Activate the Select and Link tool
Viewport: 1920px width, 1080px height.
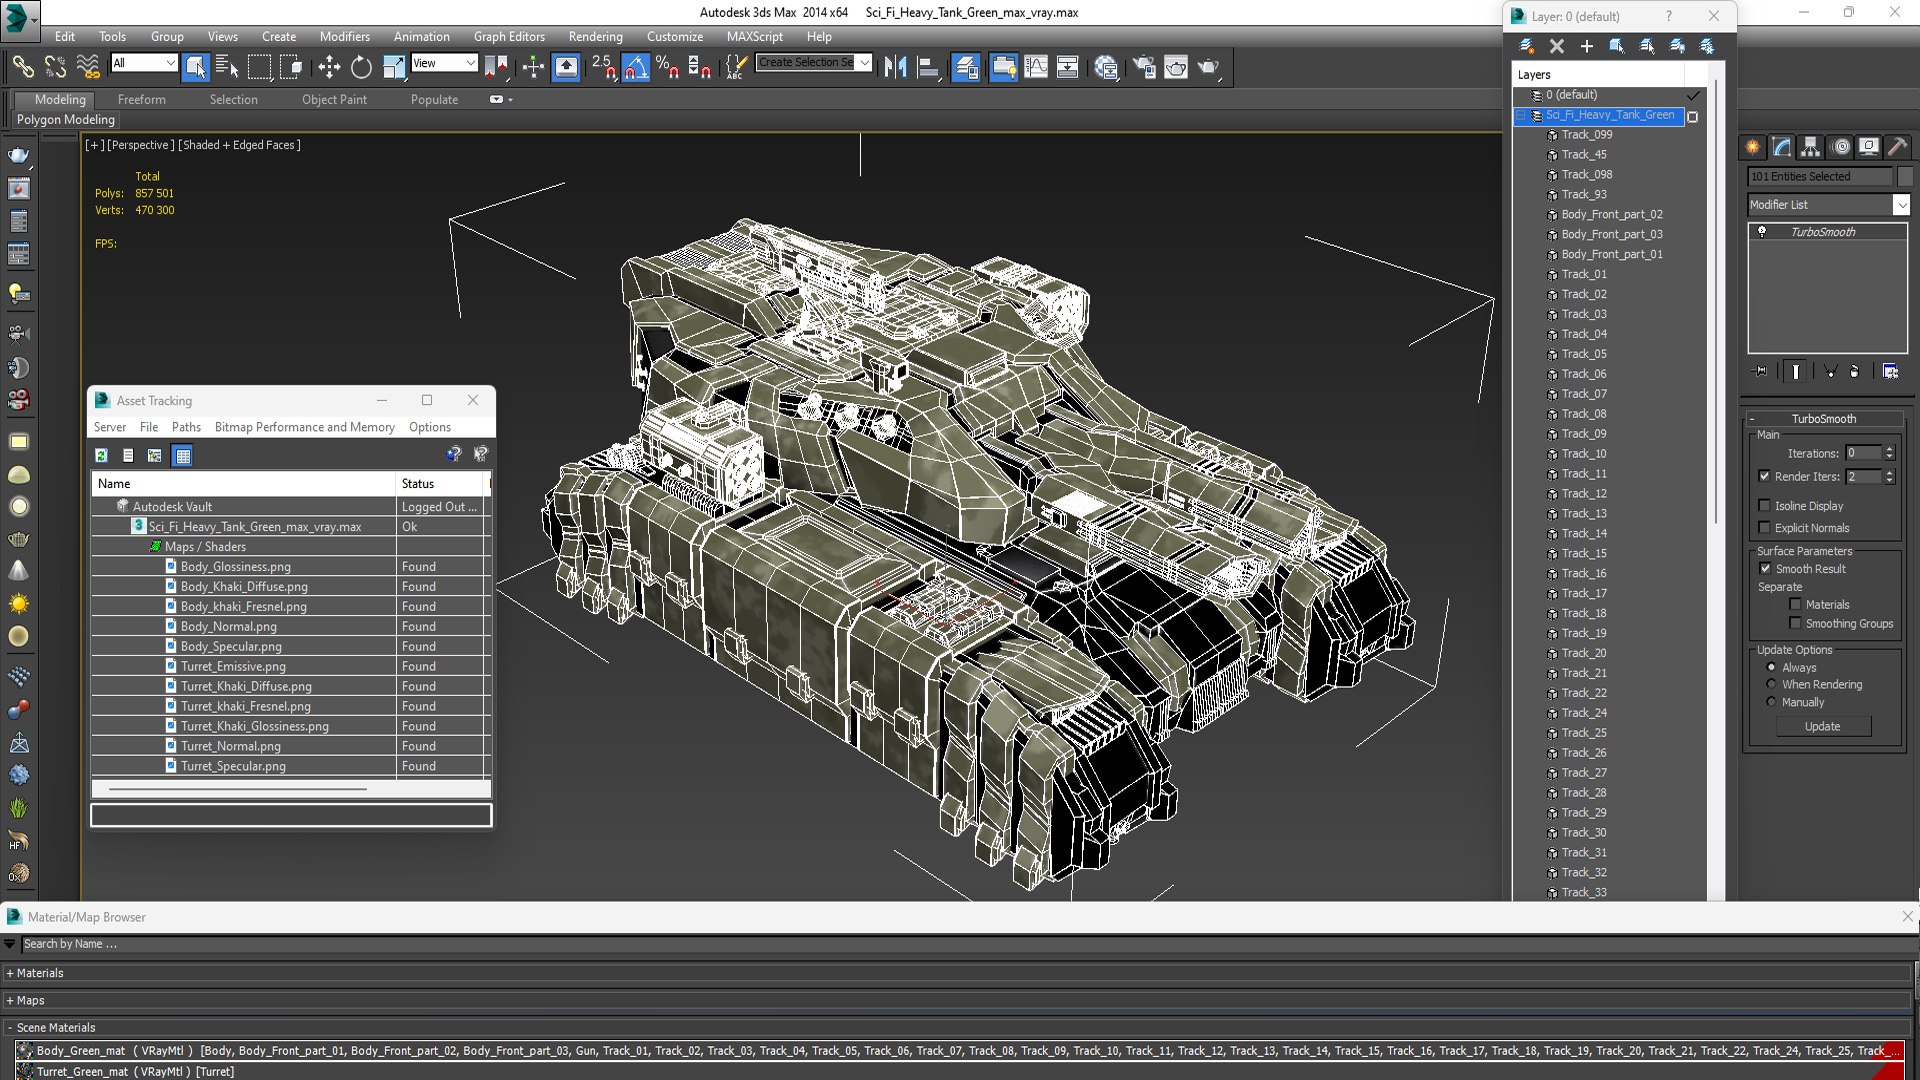click(x=23, y=67)
